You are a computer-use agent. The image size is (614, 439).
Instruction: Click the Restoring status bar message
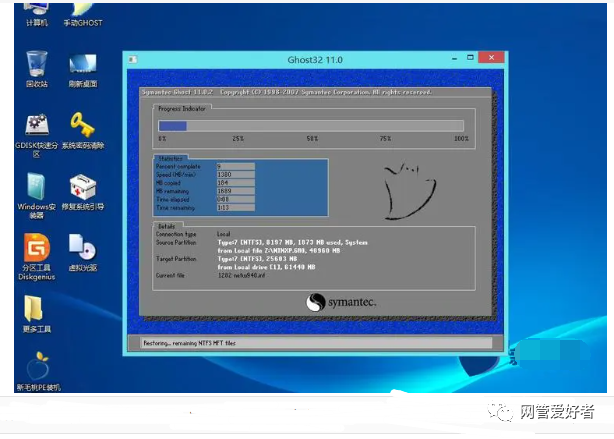190,343
